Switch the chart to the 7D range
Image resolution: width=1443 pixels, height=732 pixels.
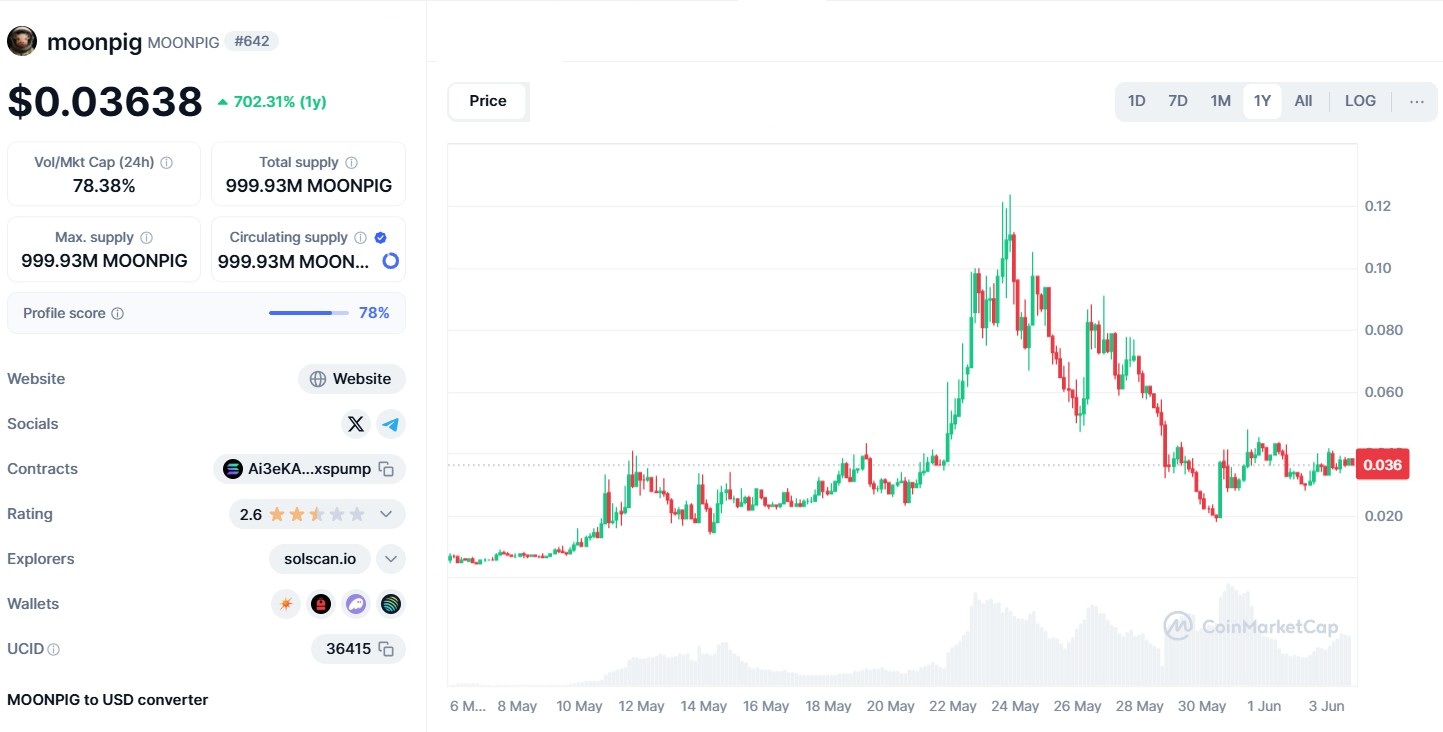tap(1178, 101)
